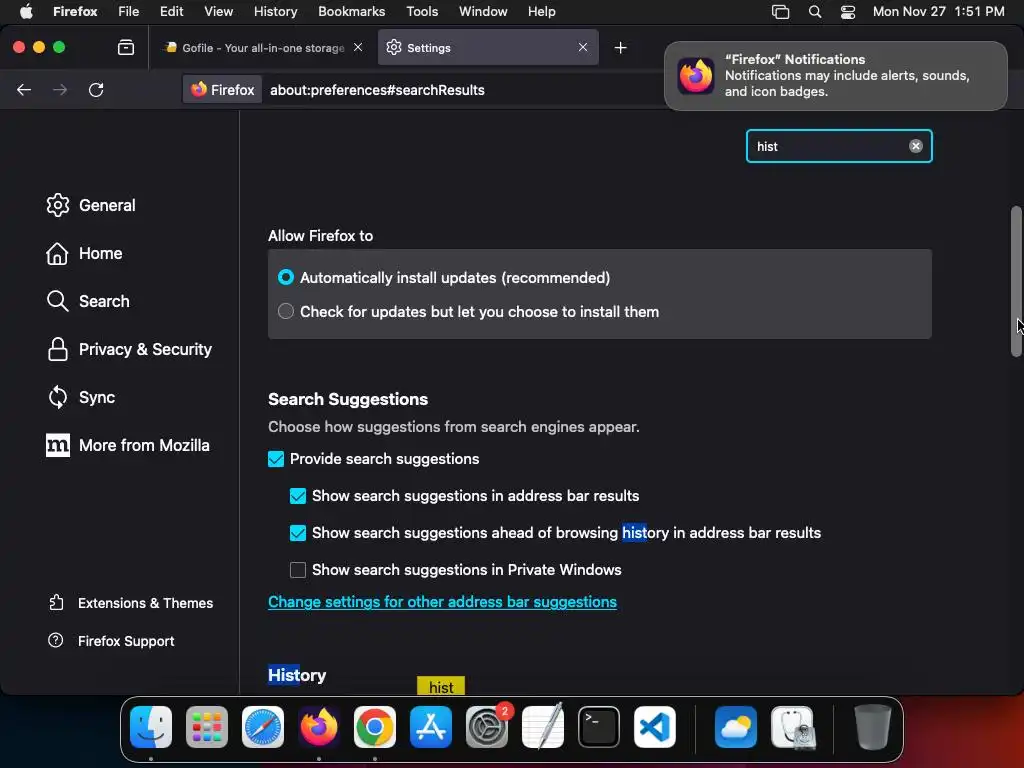Close the Settings tab
Image resolution: width=1024 pixels, height=768 pixels.
[583, 47]
